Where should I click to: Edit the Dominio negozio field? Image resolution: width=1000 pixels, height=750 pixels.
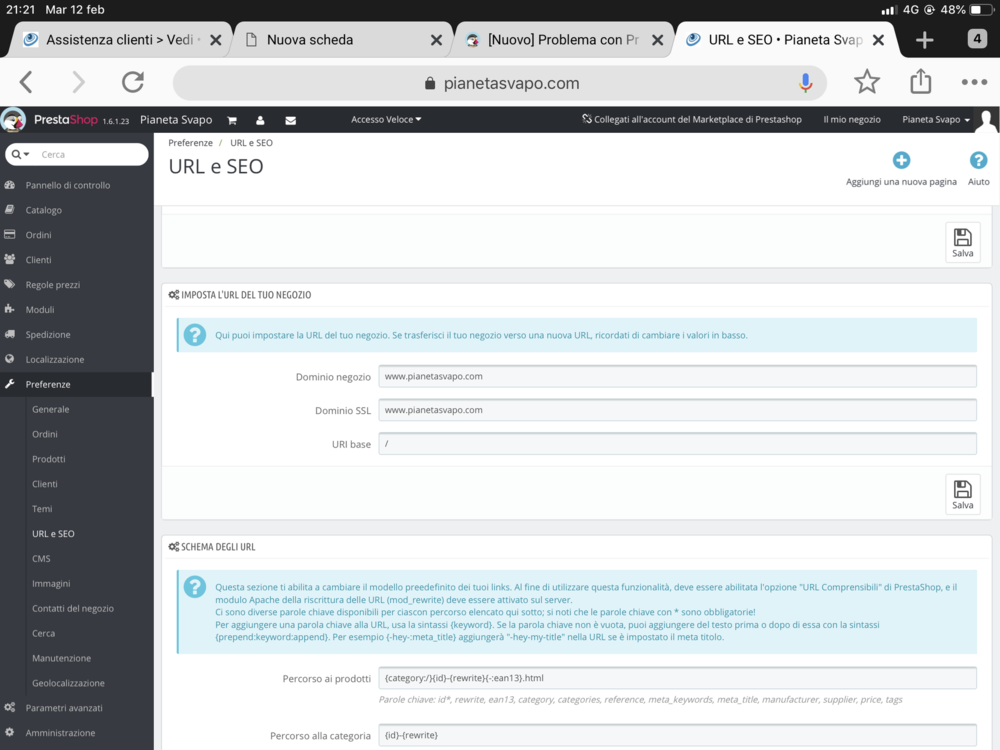pyautogui.click(x=677, y=376)
